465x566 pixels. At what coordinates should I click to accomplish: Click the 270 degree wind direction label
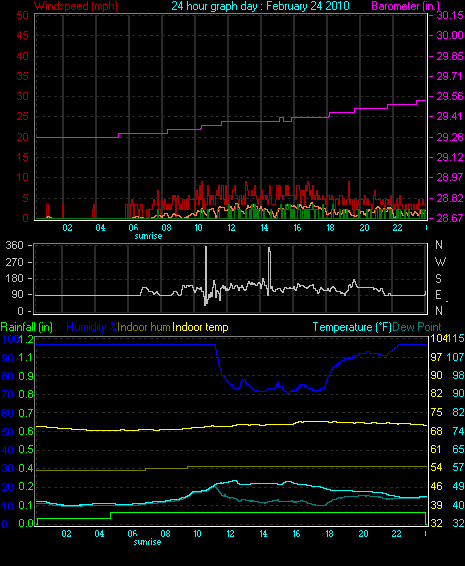(x=14, y=262)
